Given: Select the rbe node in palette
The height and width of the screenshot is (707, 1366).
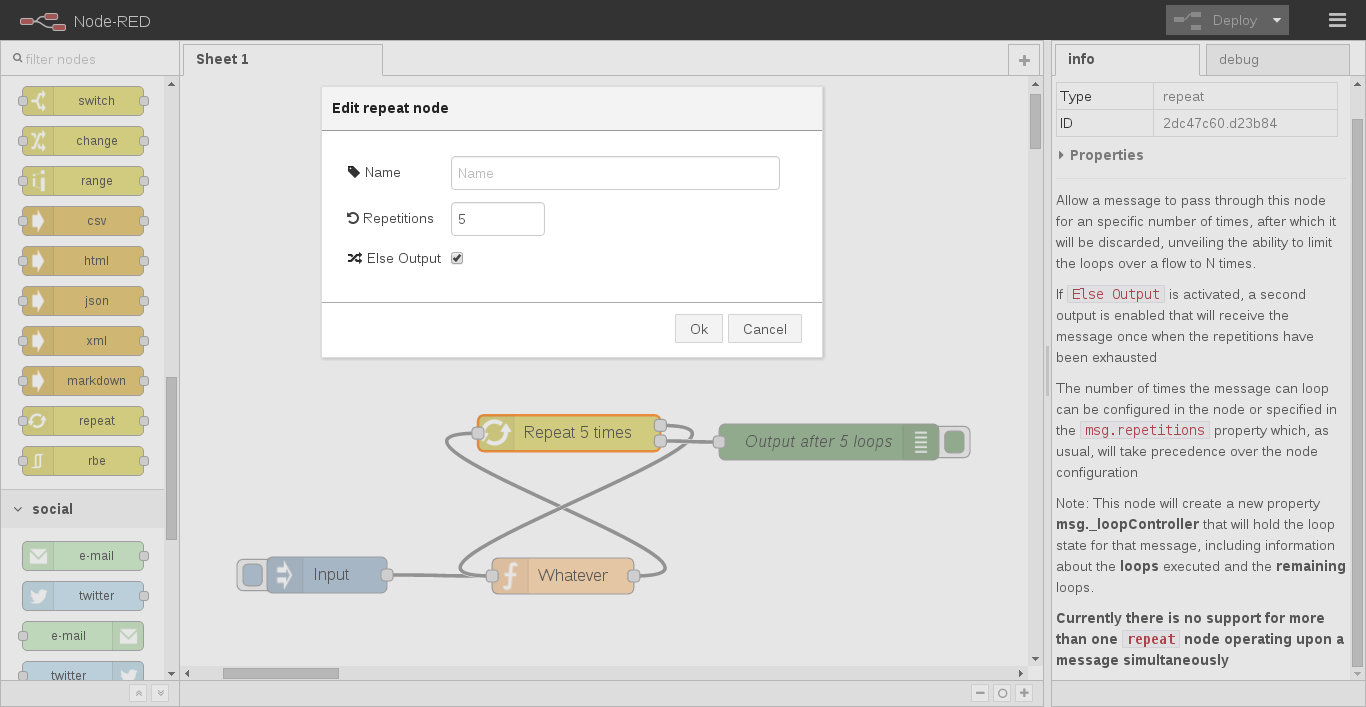Looking at the screenshot, I should point(83,461).
